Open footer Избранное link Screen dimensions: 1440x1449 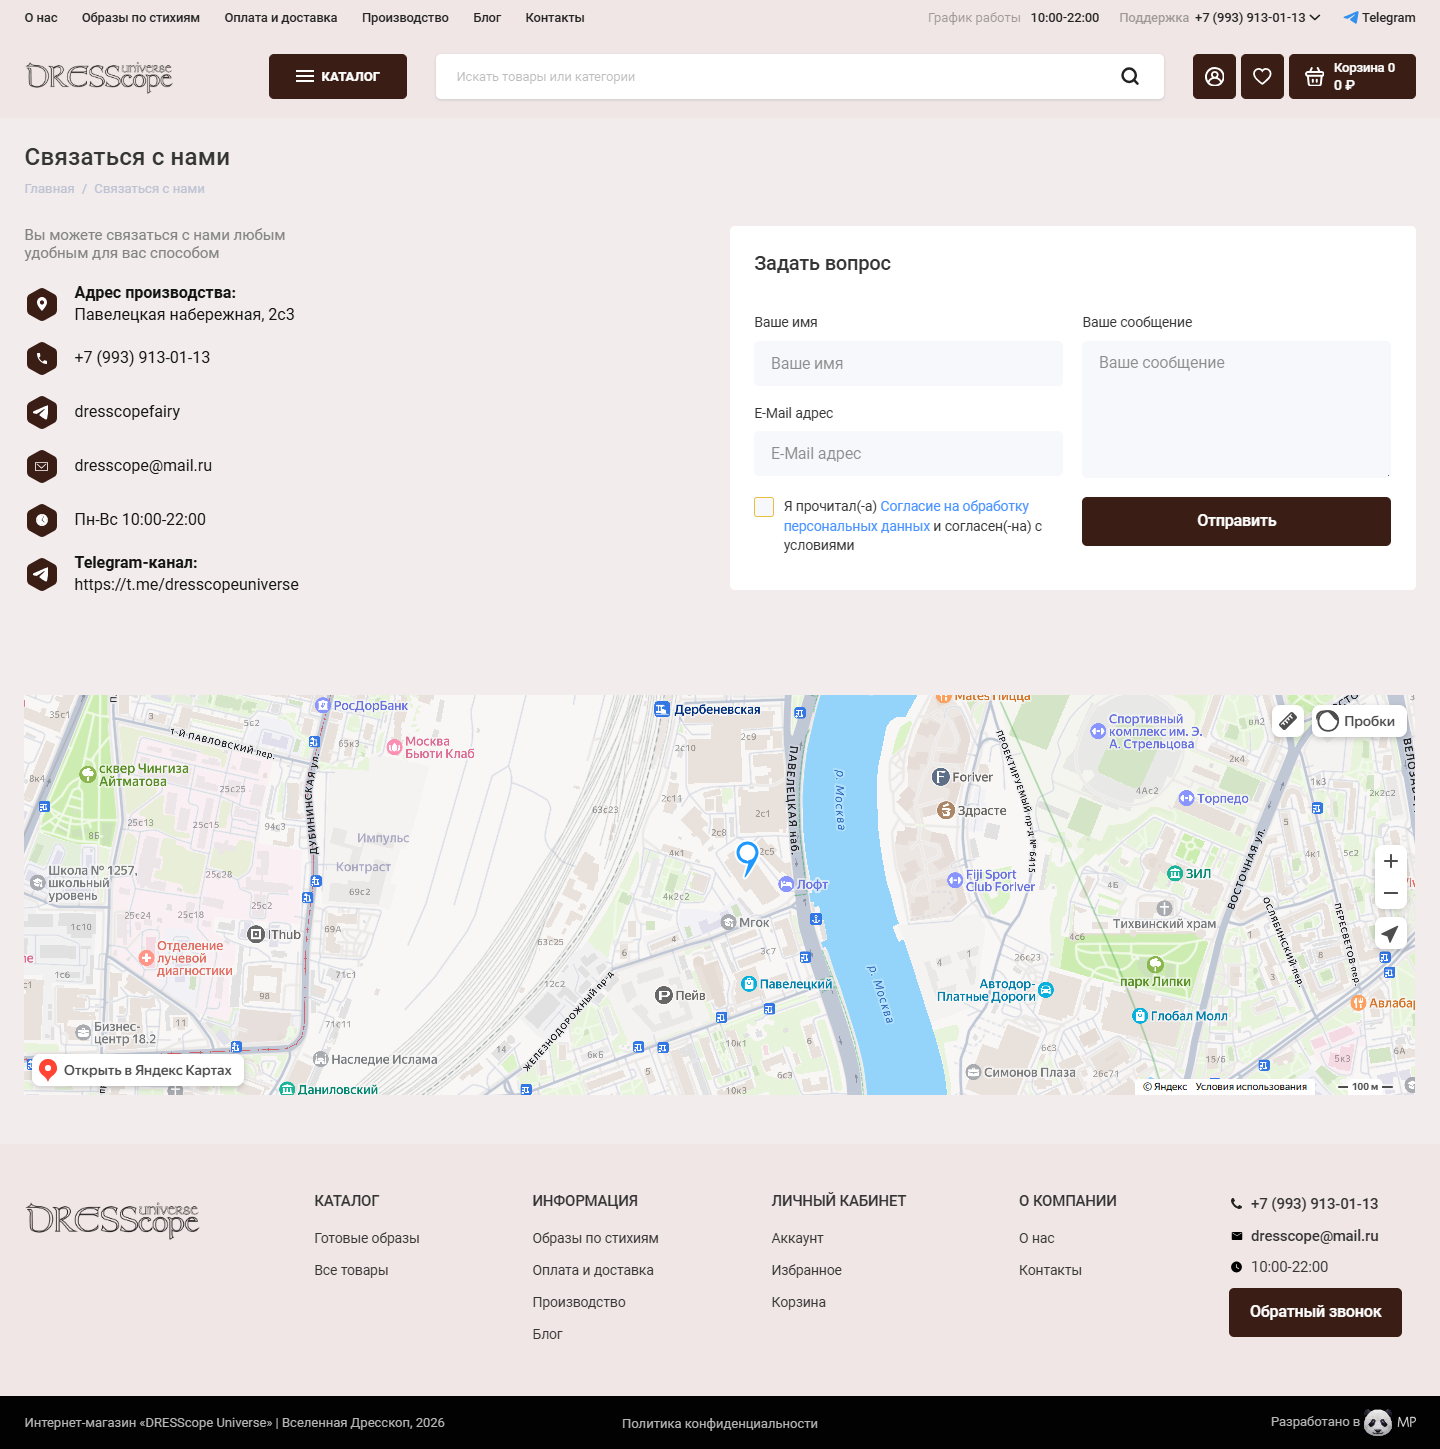pos(806,1270)
